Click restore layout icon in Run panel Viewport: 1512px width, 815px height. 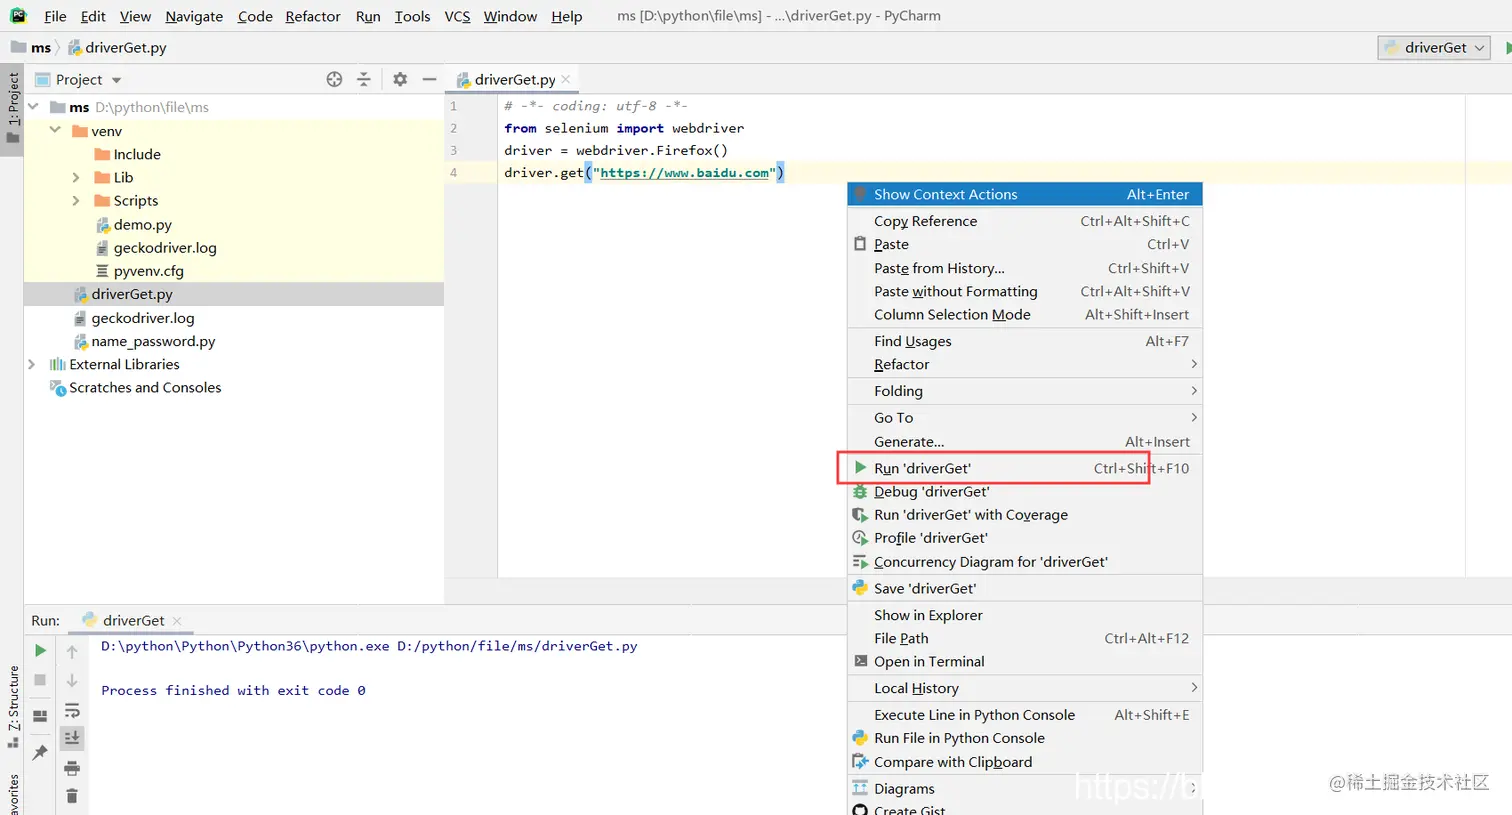[x=40, y=716]
